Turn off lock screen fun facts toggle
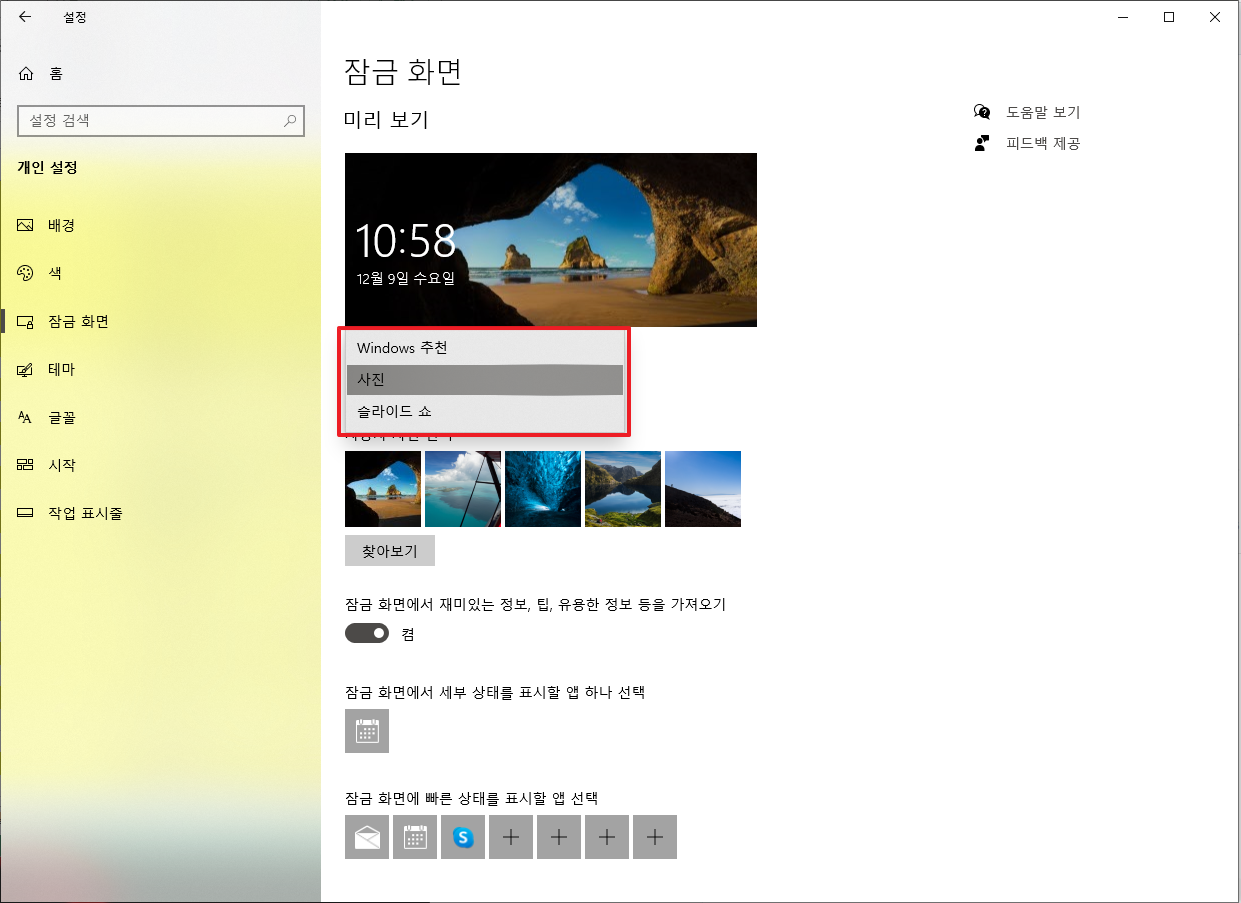1241x903 pixels. pyautogui.click(x=367, y=633)
